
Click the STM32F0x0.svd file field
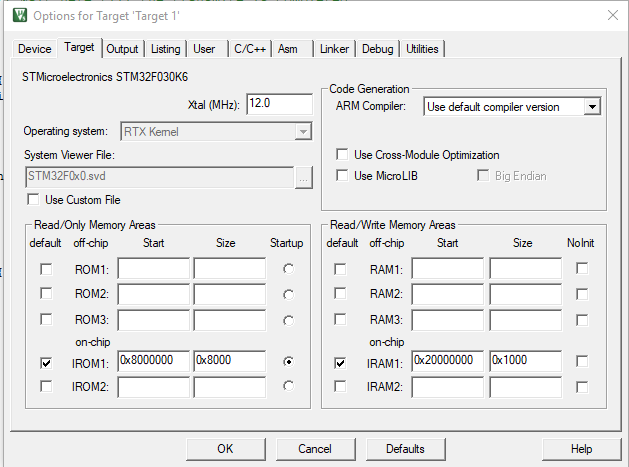click(160, 177)
